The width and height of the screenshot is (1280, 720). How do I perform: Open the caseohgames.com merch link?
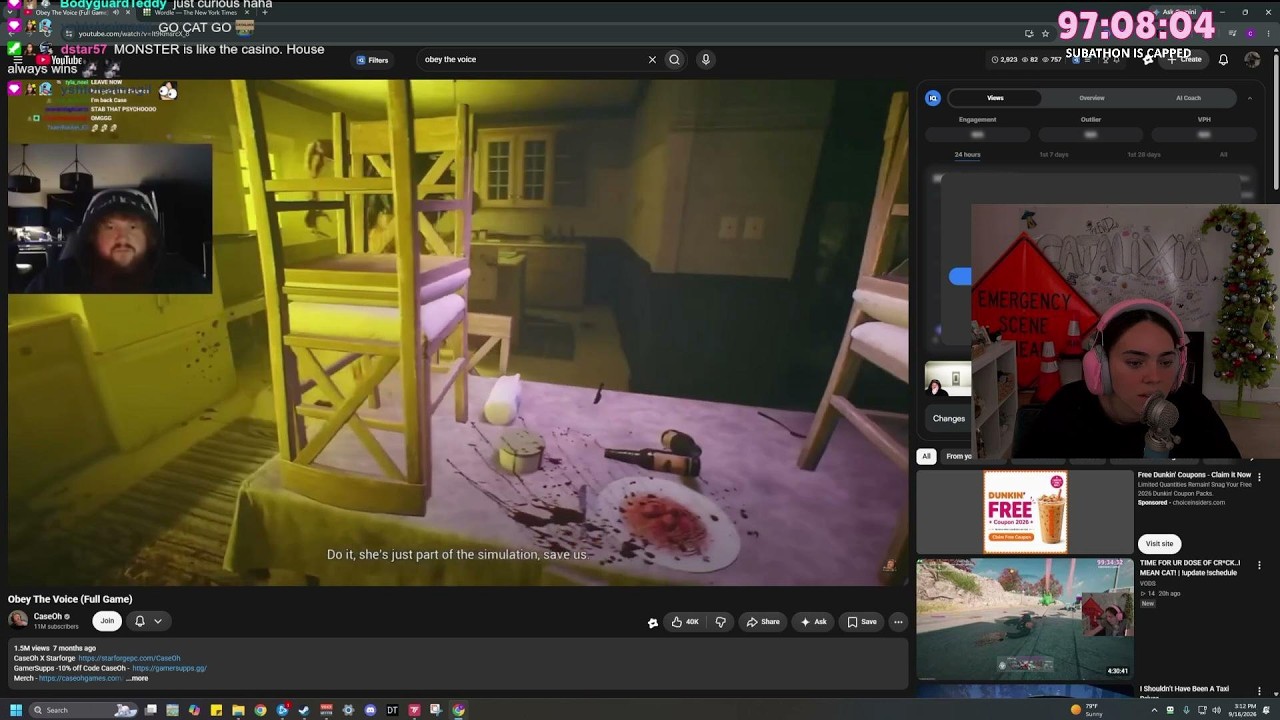(x=80, y=678)
